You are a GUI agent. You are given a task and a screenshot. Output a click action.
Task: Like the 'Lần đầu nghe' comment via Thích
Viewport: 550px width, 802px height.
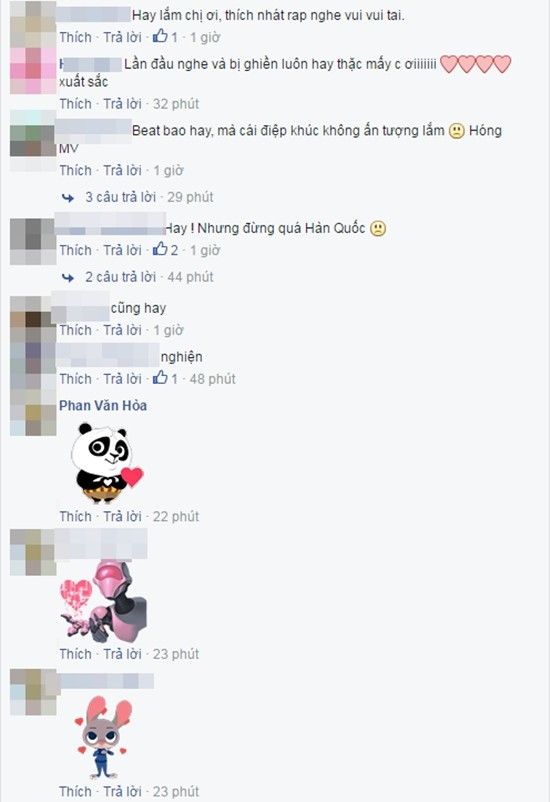tap(75, 104)
